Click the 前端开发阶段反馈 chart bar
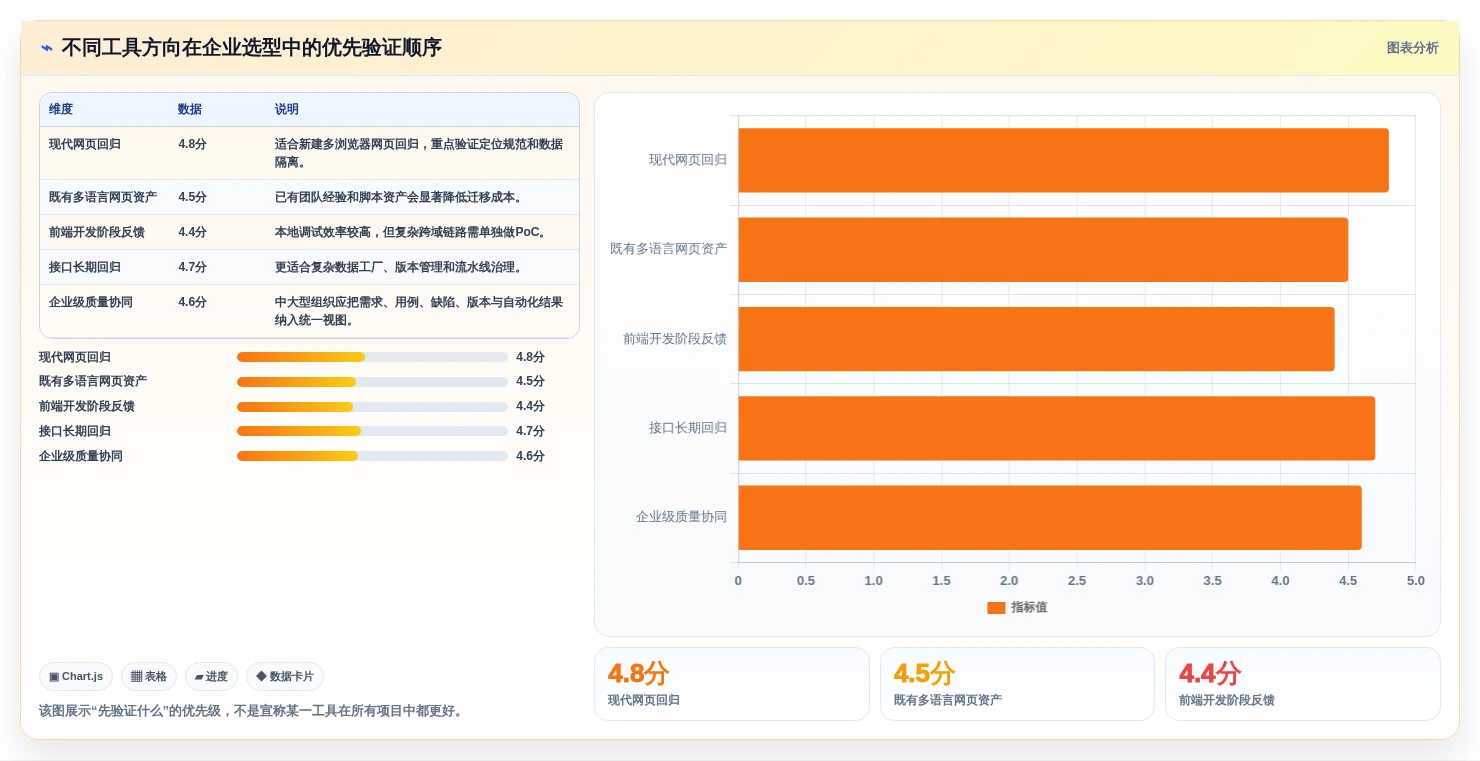The height and width of the screenshot is (761, 1480). click(x=1036, y=339)
